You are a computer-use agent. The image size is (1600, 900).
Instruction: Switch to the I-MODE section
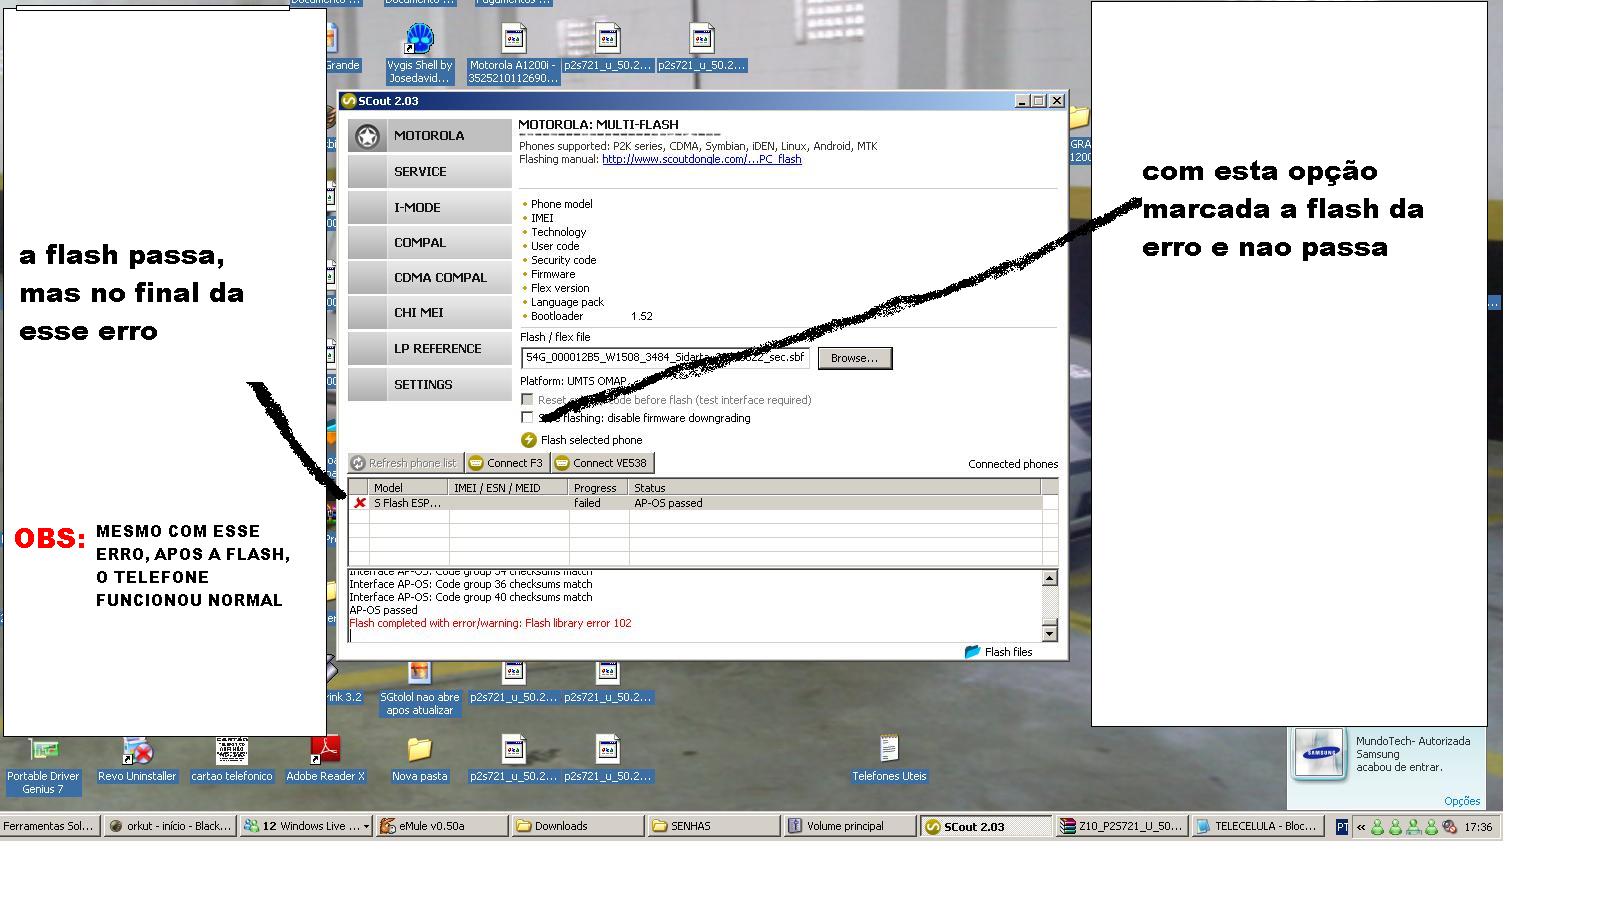(x=430, y=208)
